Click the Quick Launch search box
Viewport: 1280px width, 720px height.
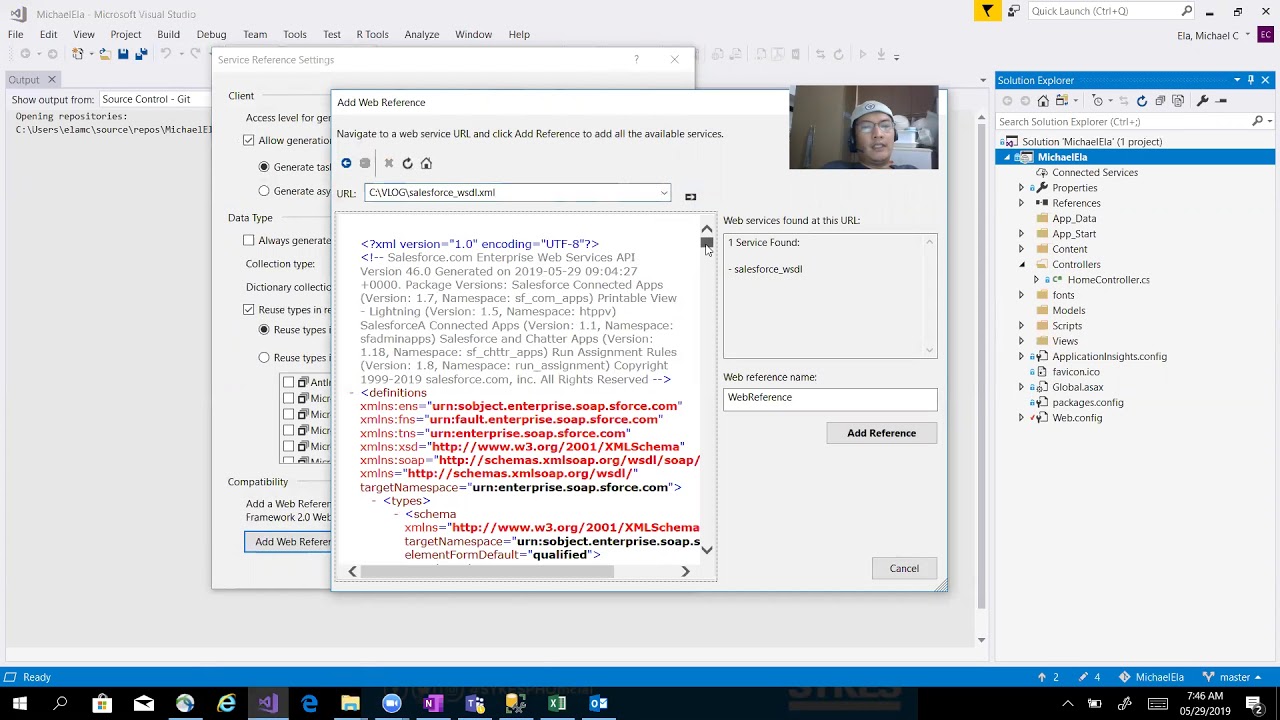(x=1105, y=11)
